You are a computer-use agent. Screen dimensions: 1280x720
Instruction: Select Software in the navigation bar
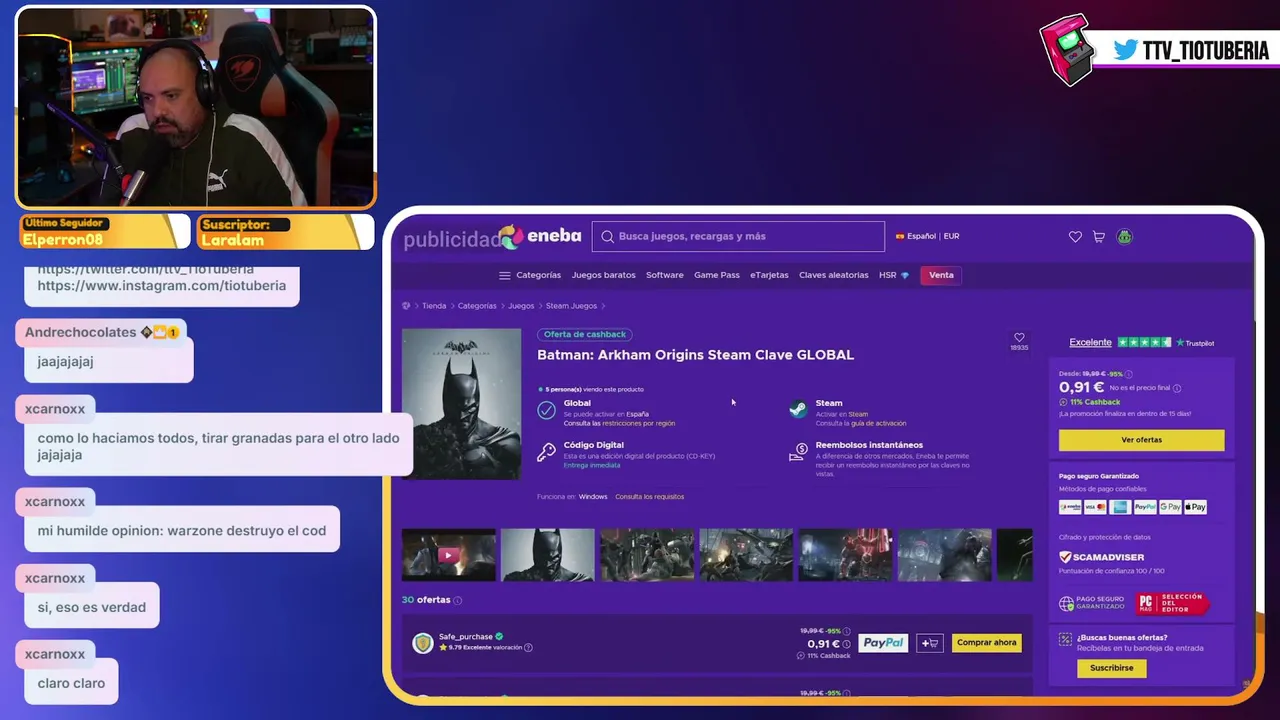(665, 275)
